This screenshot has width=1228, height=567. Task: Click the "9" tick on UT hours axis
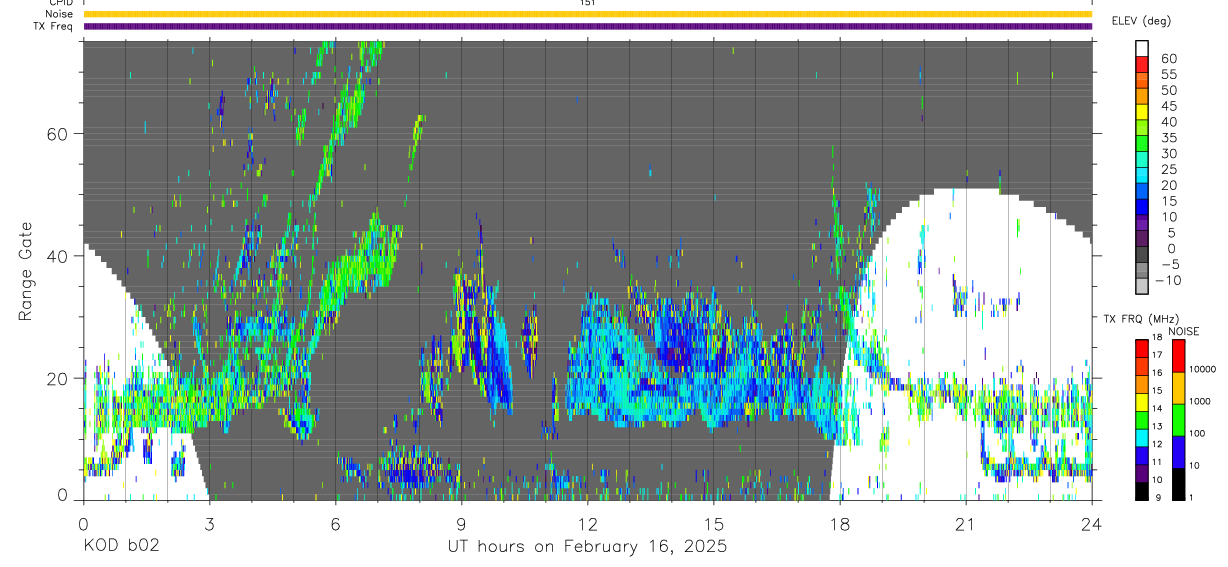462,524
